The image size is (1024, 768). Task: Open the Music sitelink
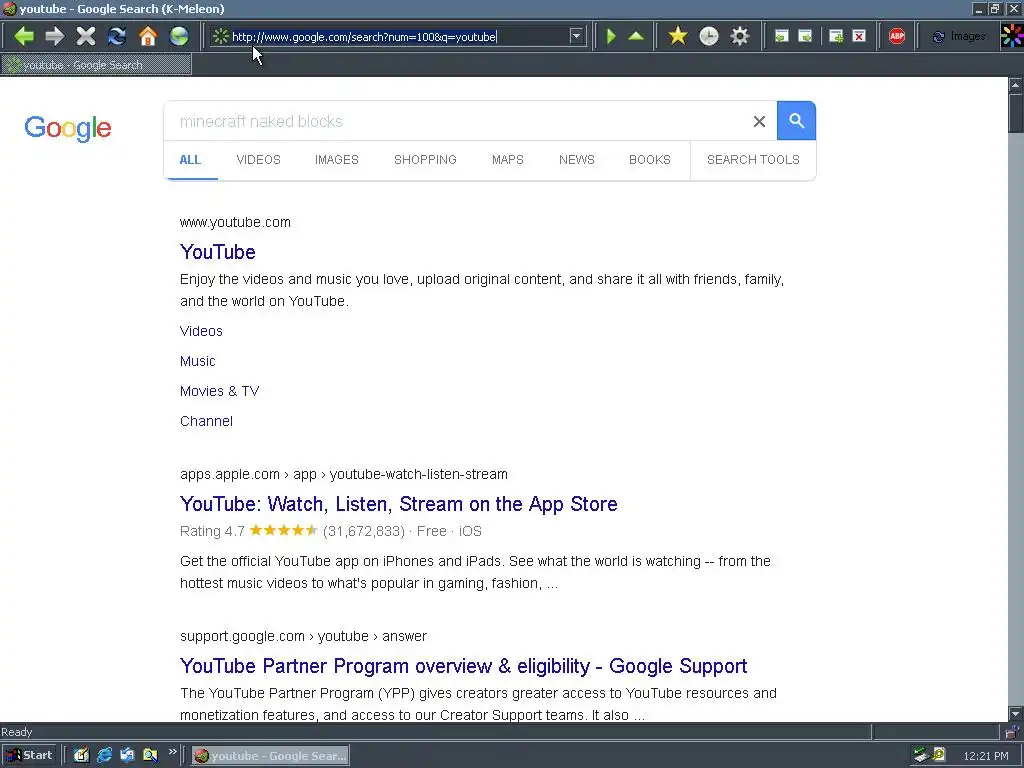[x=197, y=361]
